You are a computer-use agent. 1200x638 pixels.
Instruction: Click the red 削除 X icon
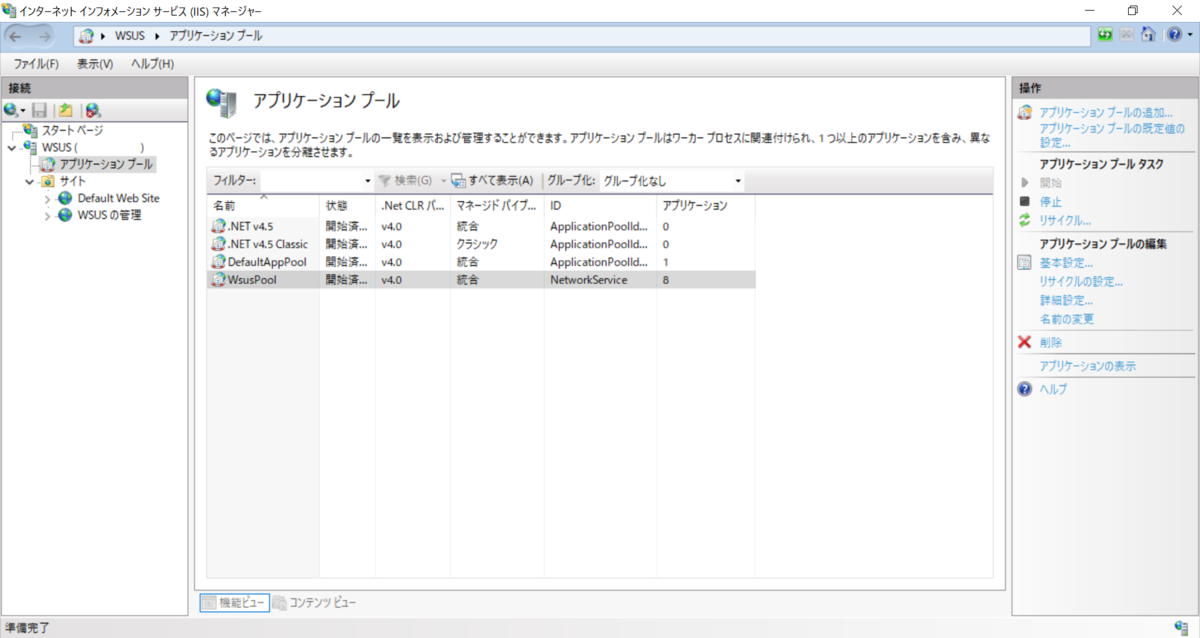[1024, 342]
